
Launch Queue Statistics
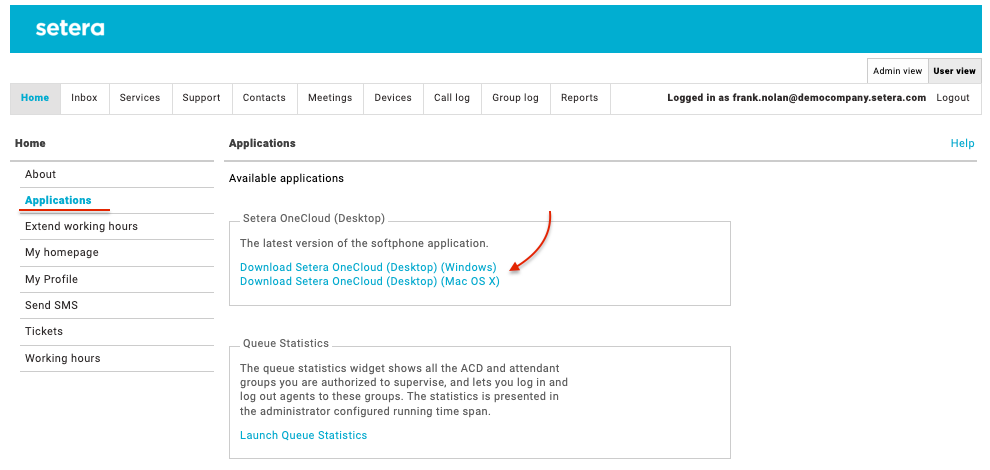[303, 435]
